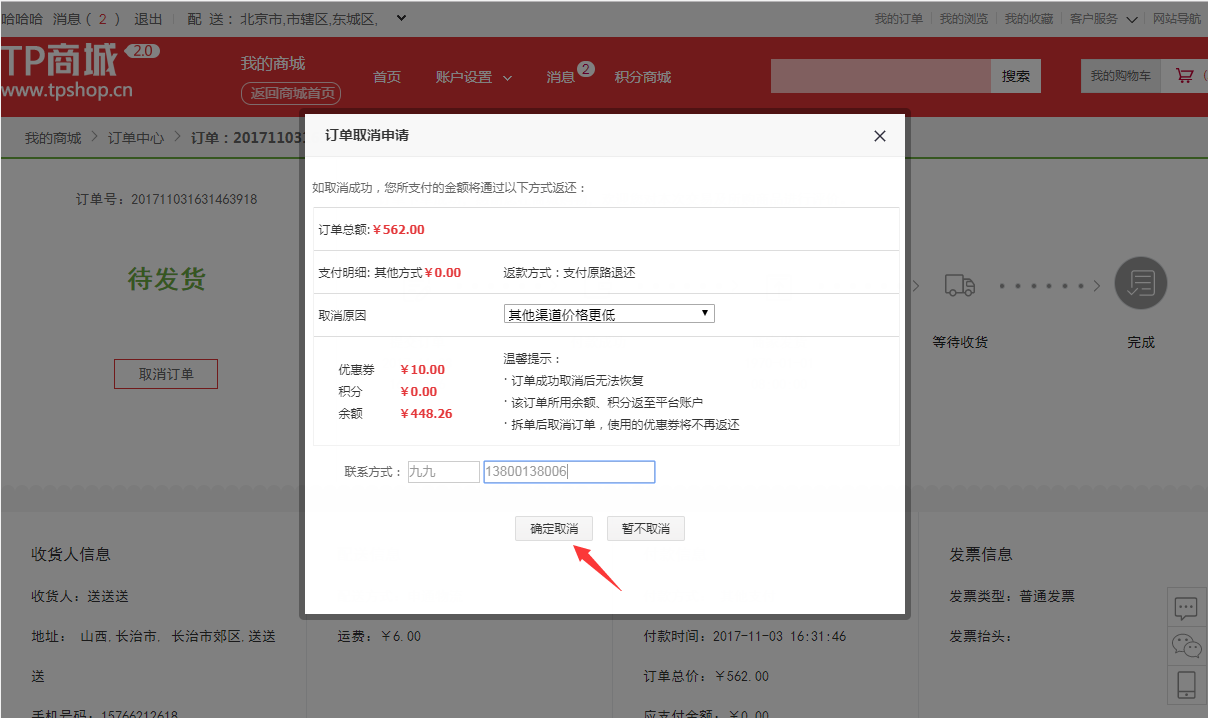
Task: Click the 完成 circular order completion icon
Action: [x=1141, y=283]
